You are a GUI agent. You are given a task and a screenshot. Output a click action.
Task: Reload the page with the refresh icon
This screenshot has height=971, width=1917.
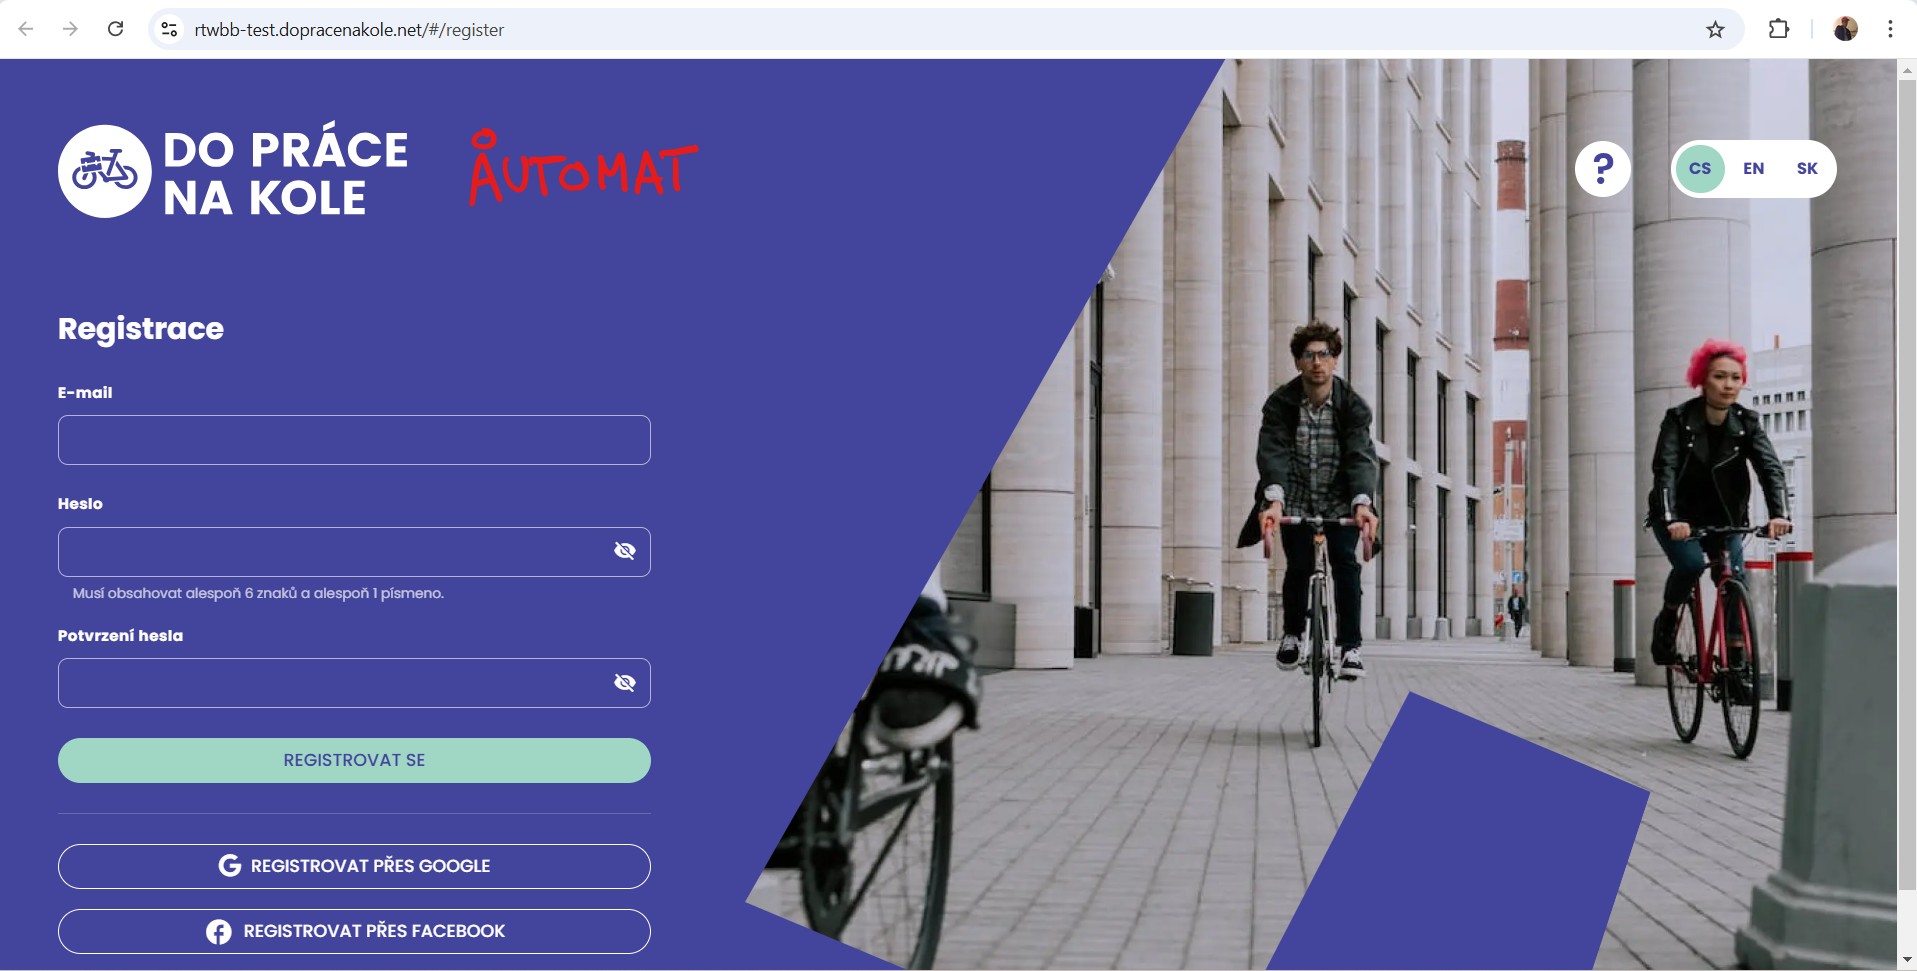[x=116, y=29]
